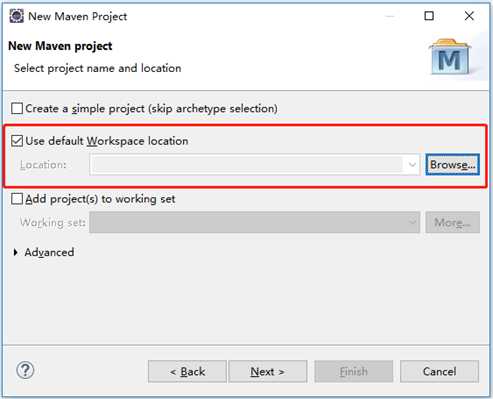Close the New Maven Project dialog

[469, 16]
